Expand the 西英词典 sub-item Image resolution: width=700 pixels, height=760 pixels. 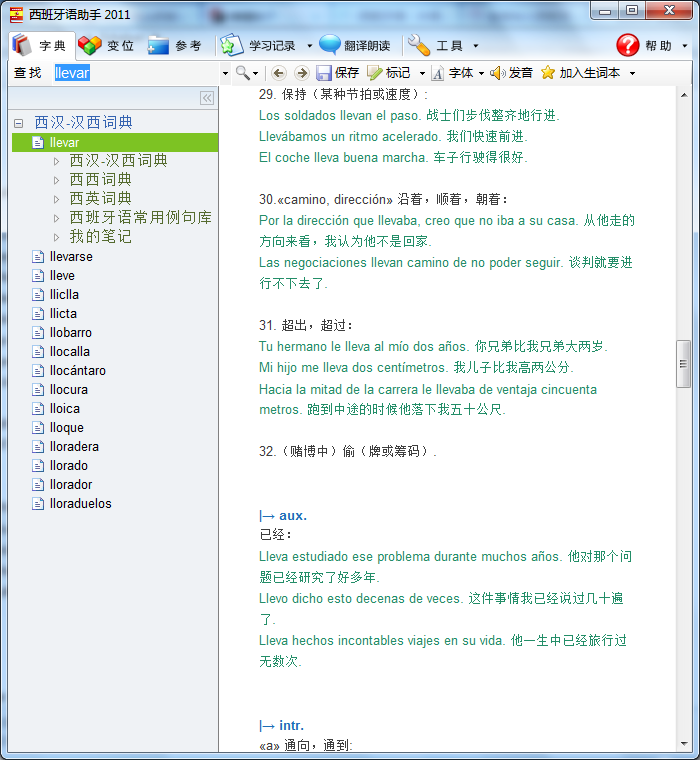tap(56, 199)
